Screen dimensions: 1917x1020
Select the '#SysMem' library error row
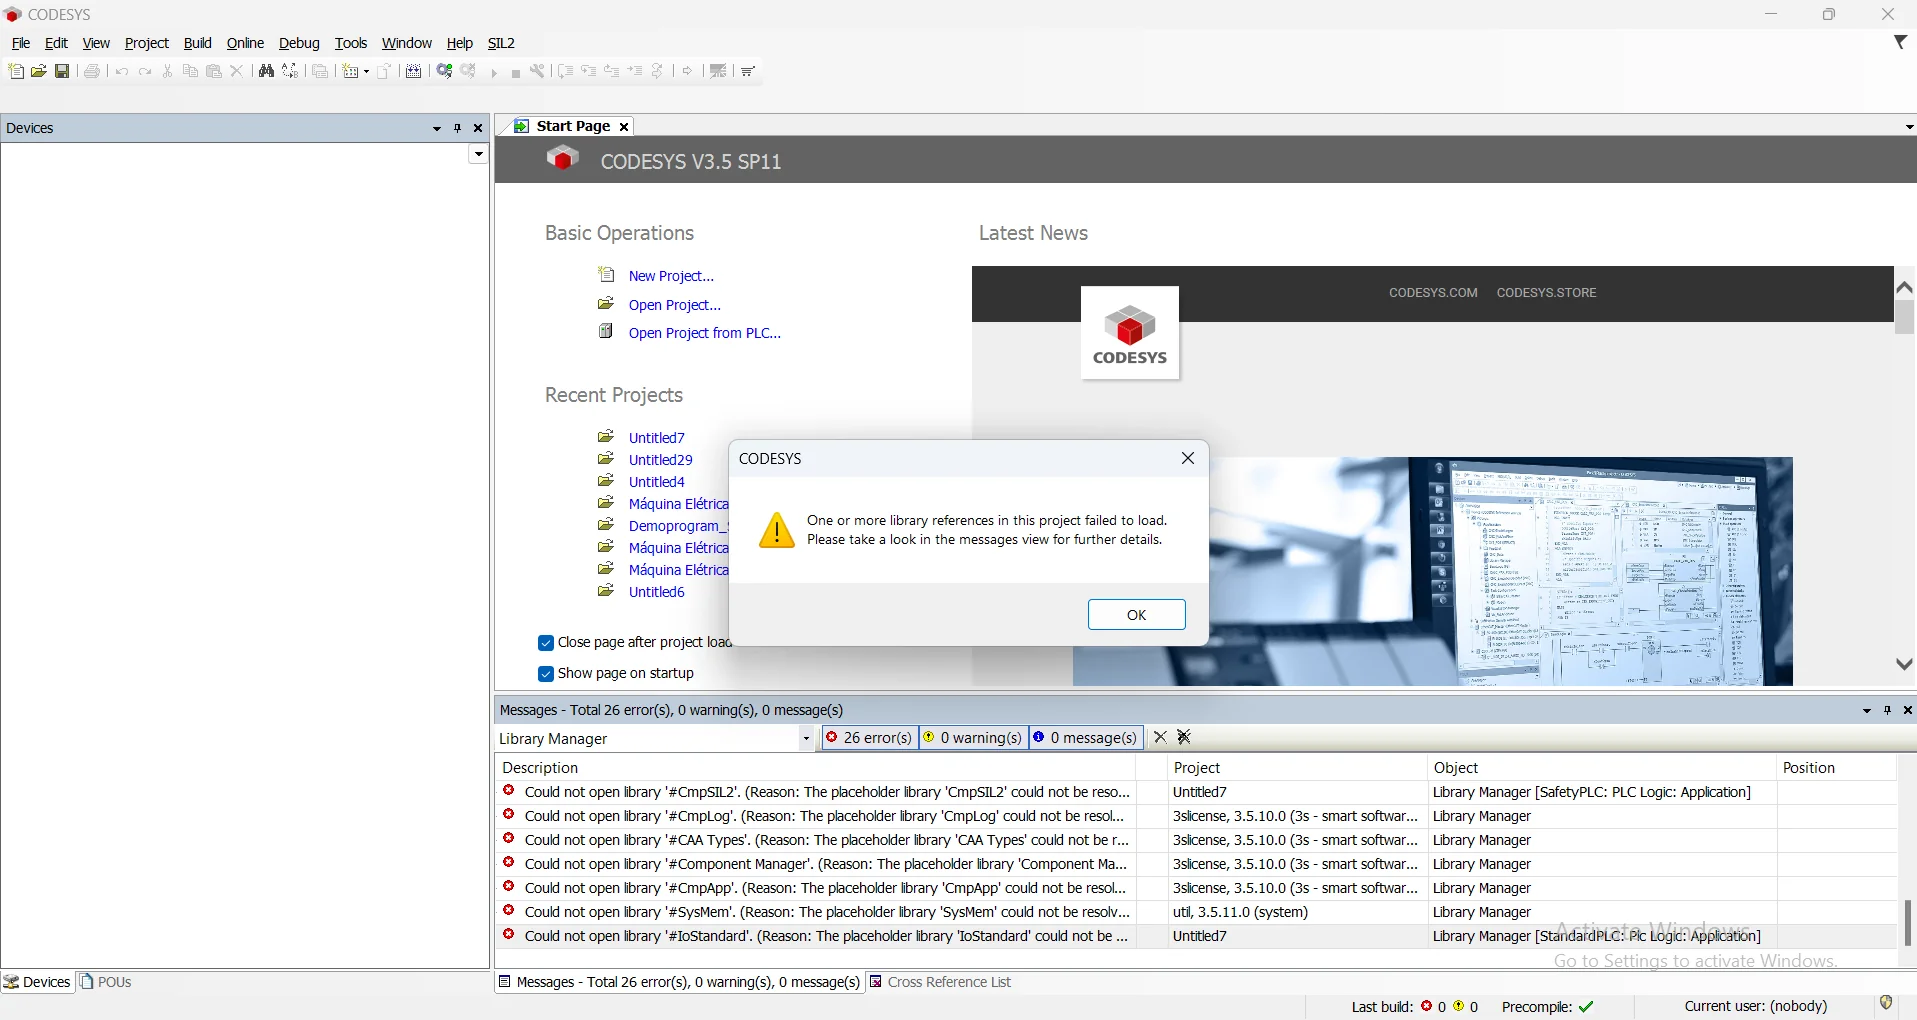pos(1196,912)
